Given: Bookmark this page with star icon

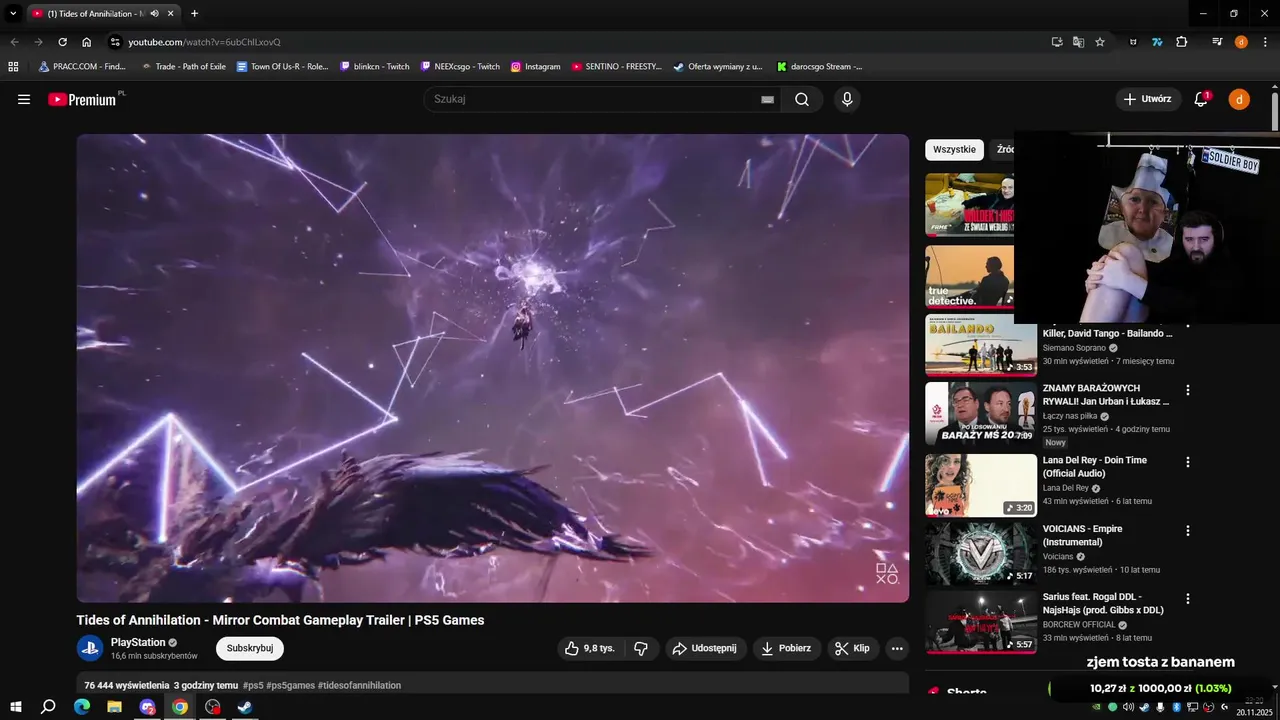Looking at the screenshot, I should tap(1100, 42).
